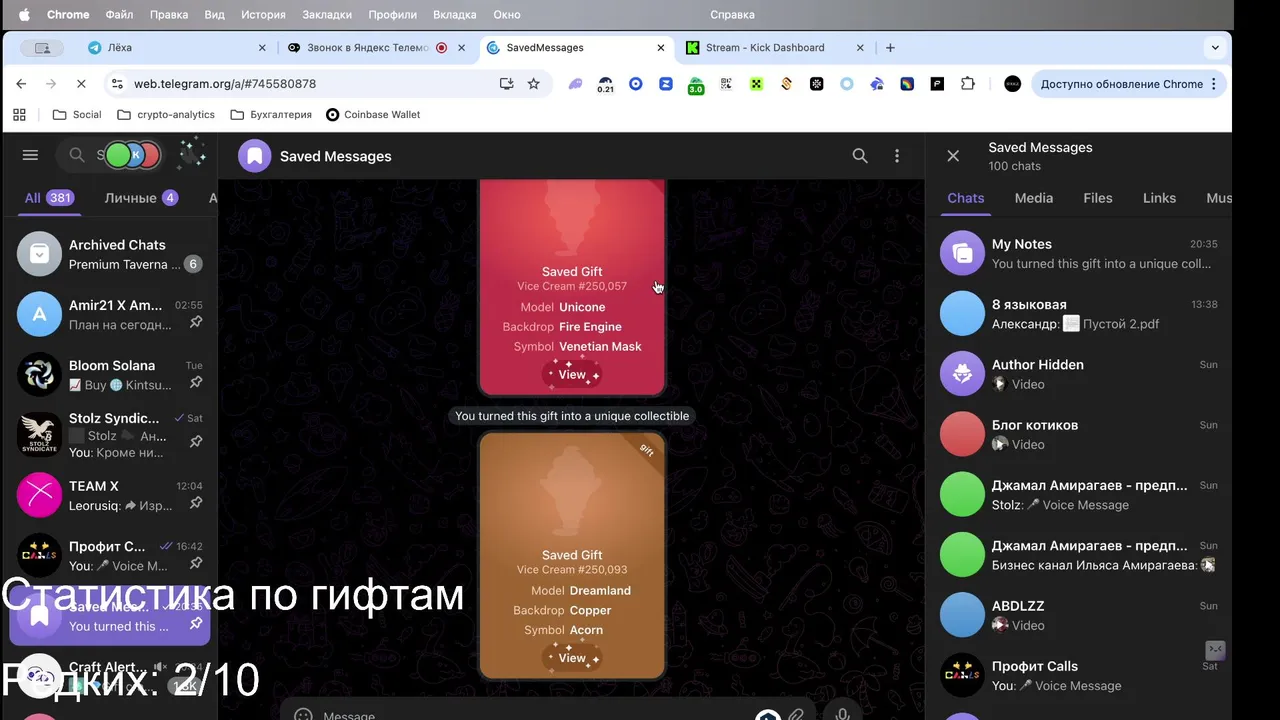Open Archived Chats
Viewport: 1280px width, 720px height.
[110, 254]
